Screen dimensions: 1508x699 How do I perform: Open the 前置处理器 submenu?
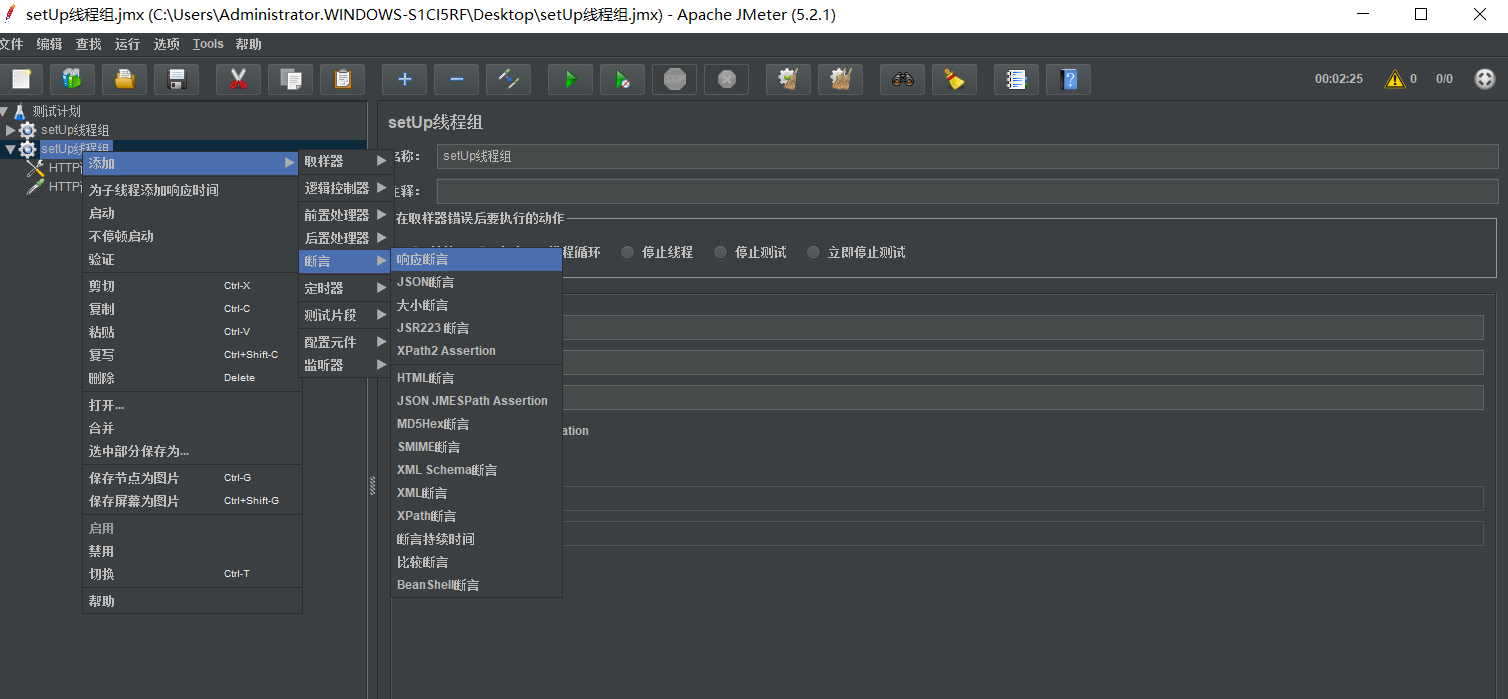[346, 215]
